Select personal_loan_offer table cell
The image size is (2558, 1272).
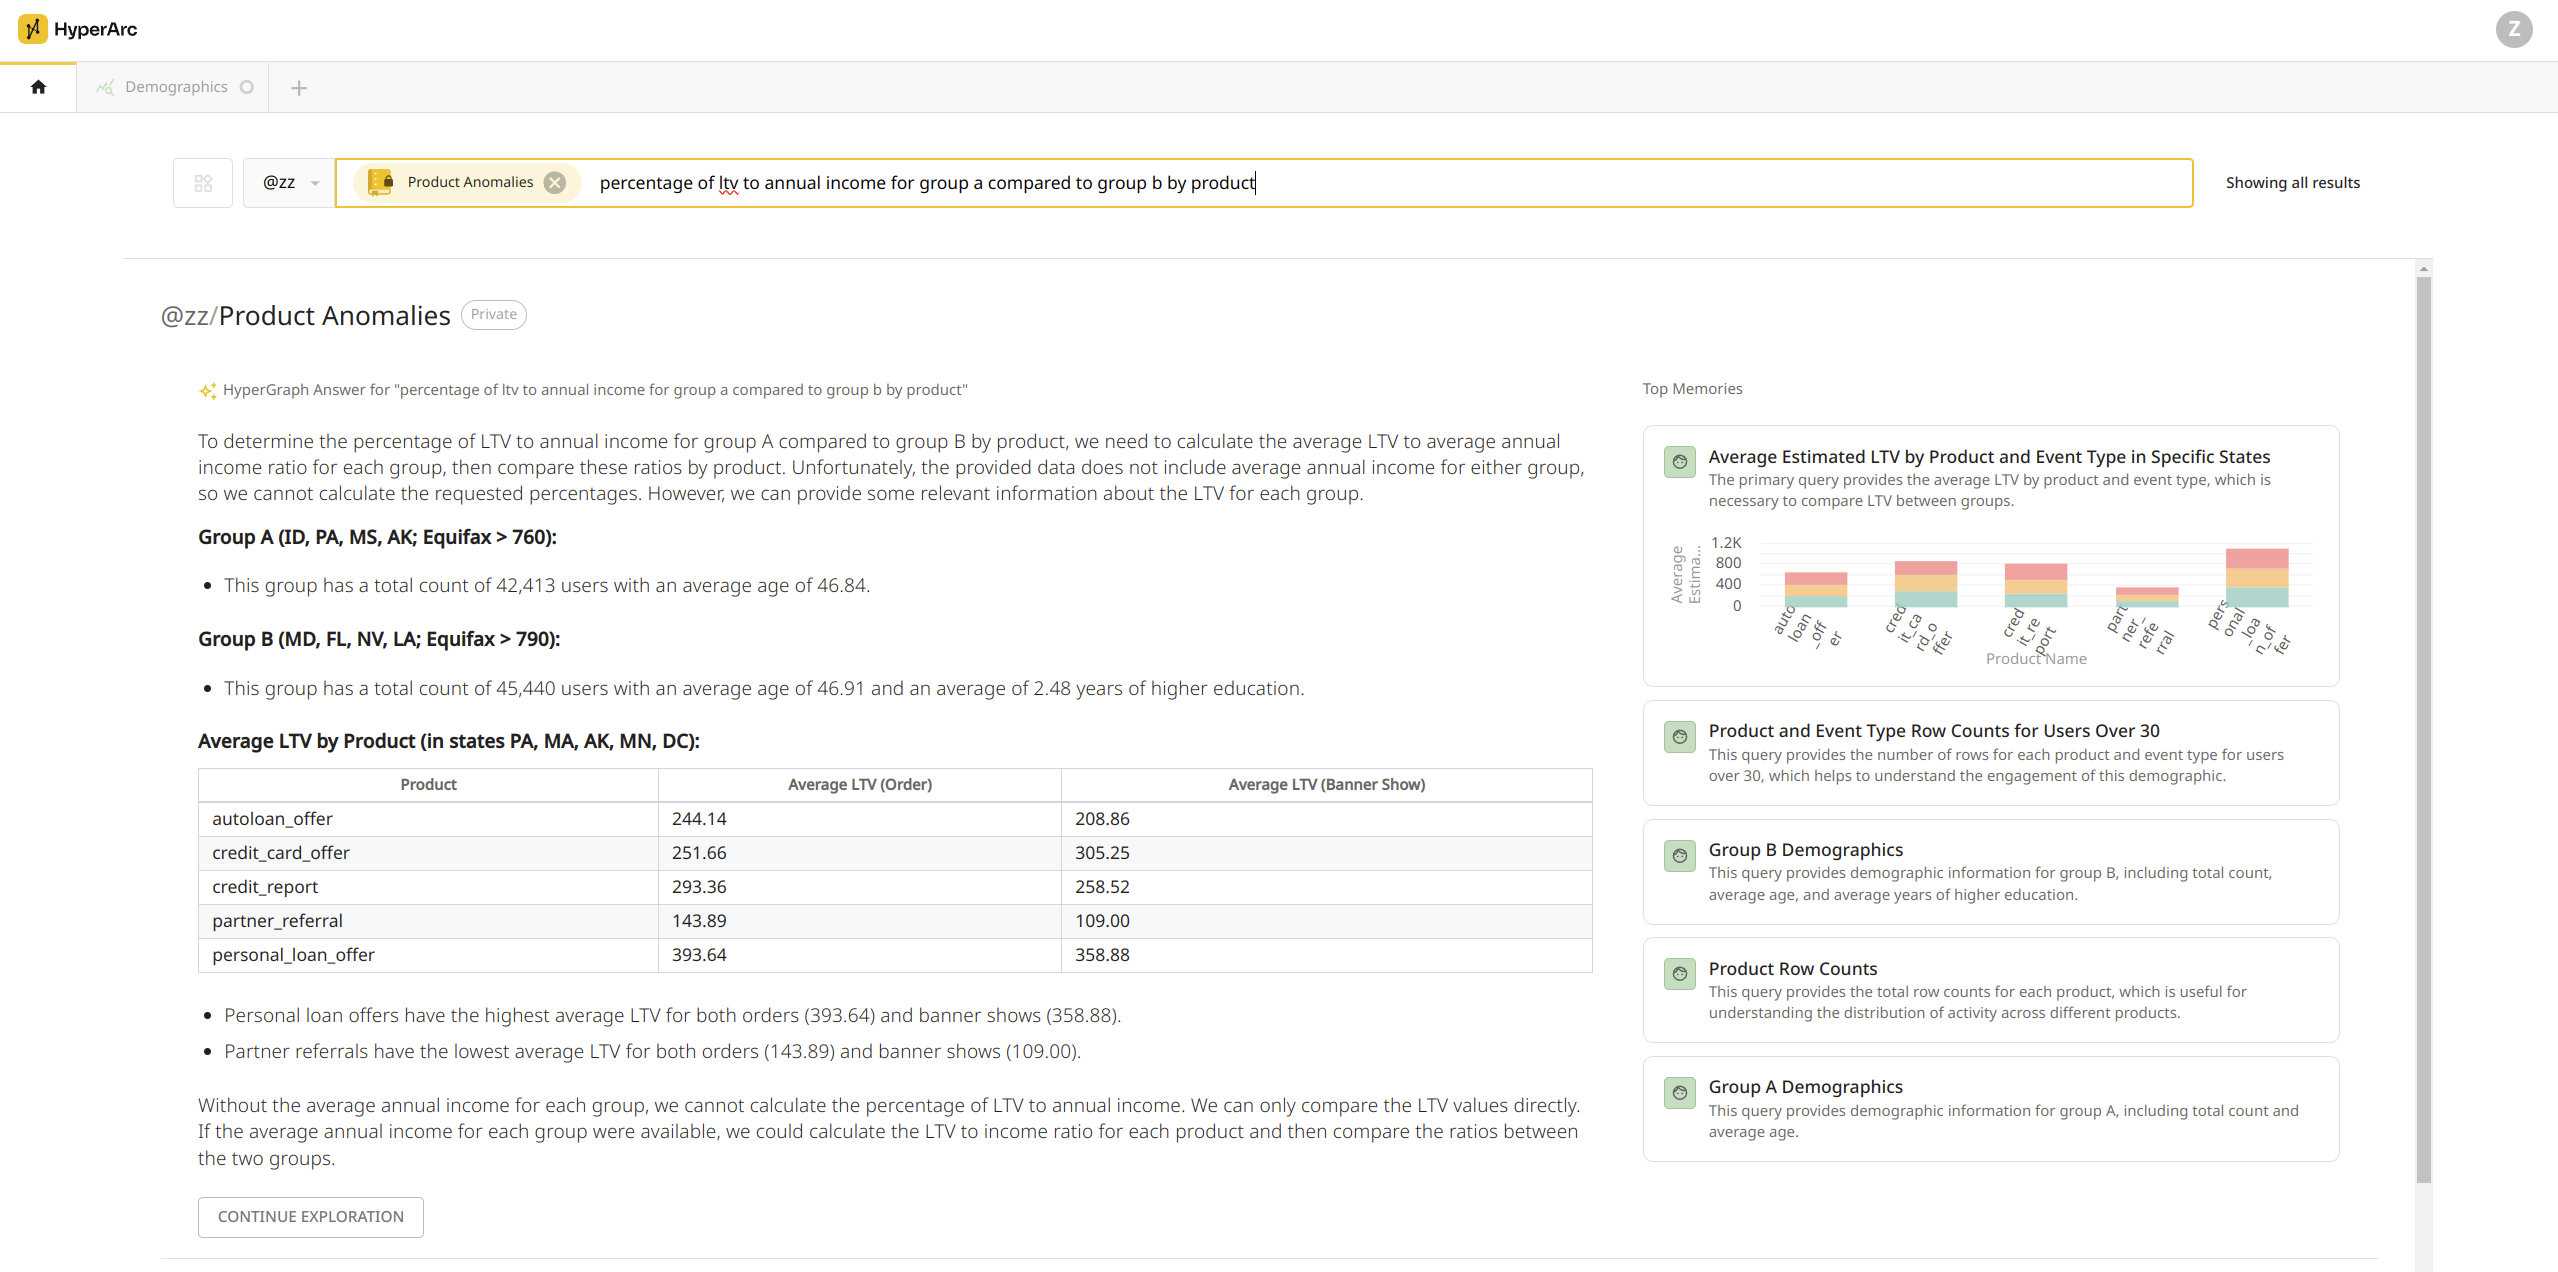428,955
